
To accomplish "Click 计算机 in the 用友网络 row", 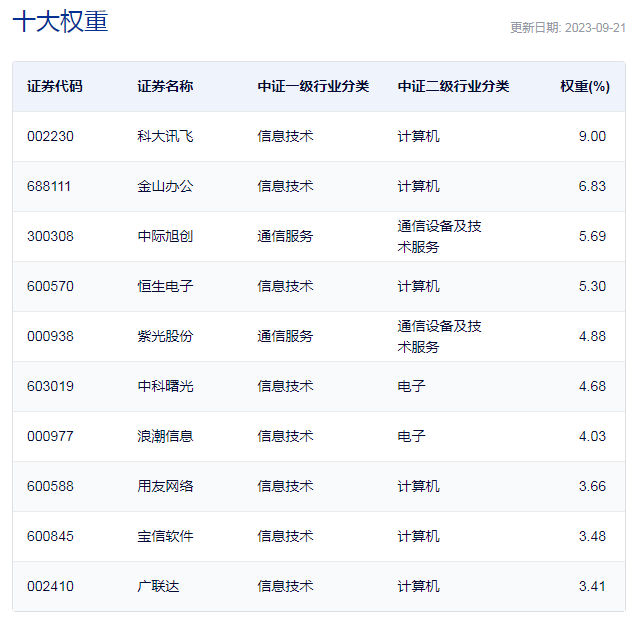I will click(x=418, y=486).
